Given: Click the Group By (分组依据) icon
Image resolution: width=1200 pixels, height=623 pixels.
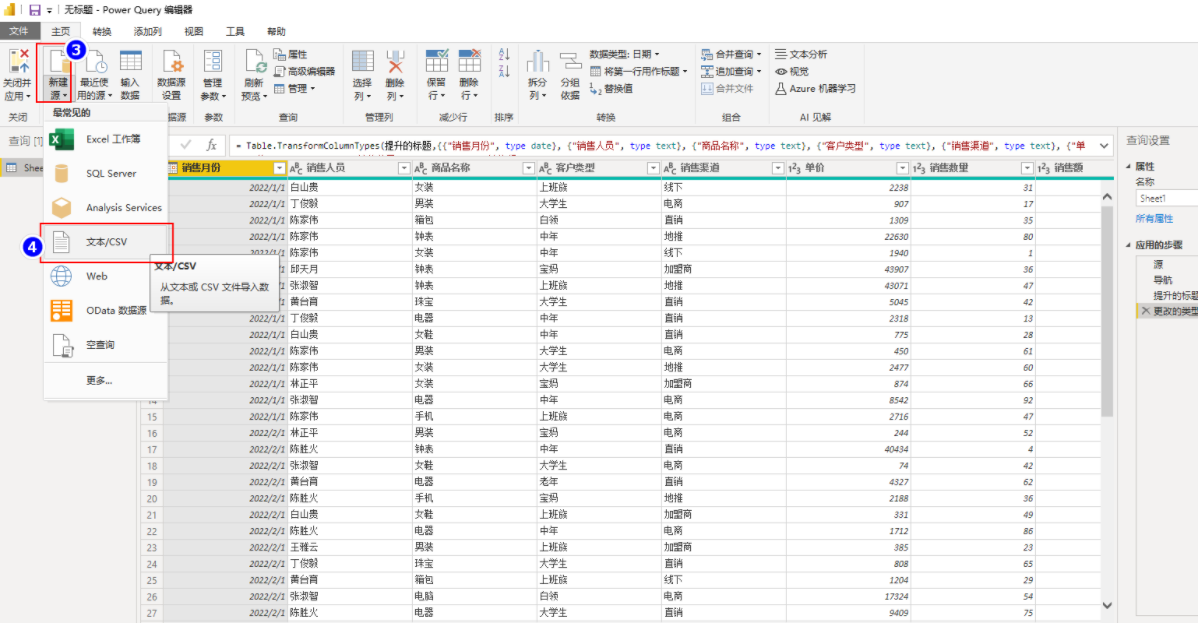Looking at the screenshot, I should tap(570, 61).
